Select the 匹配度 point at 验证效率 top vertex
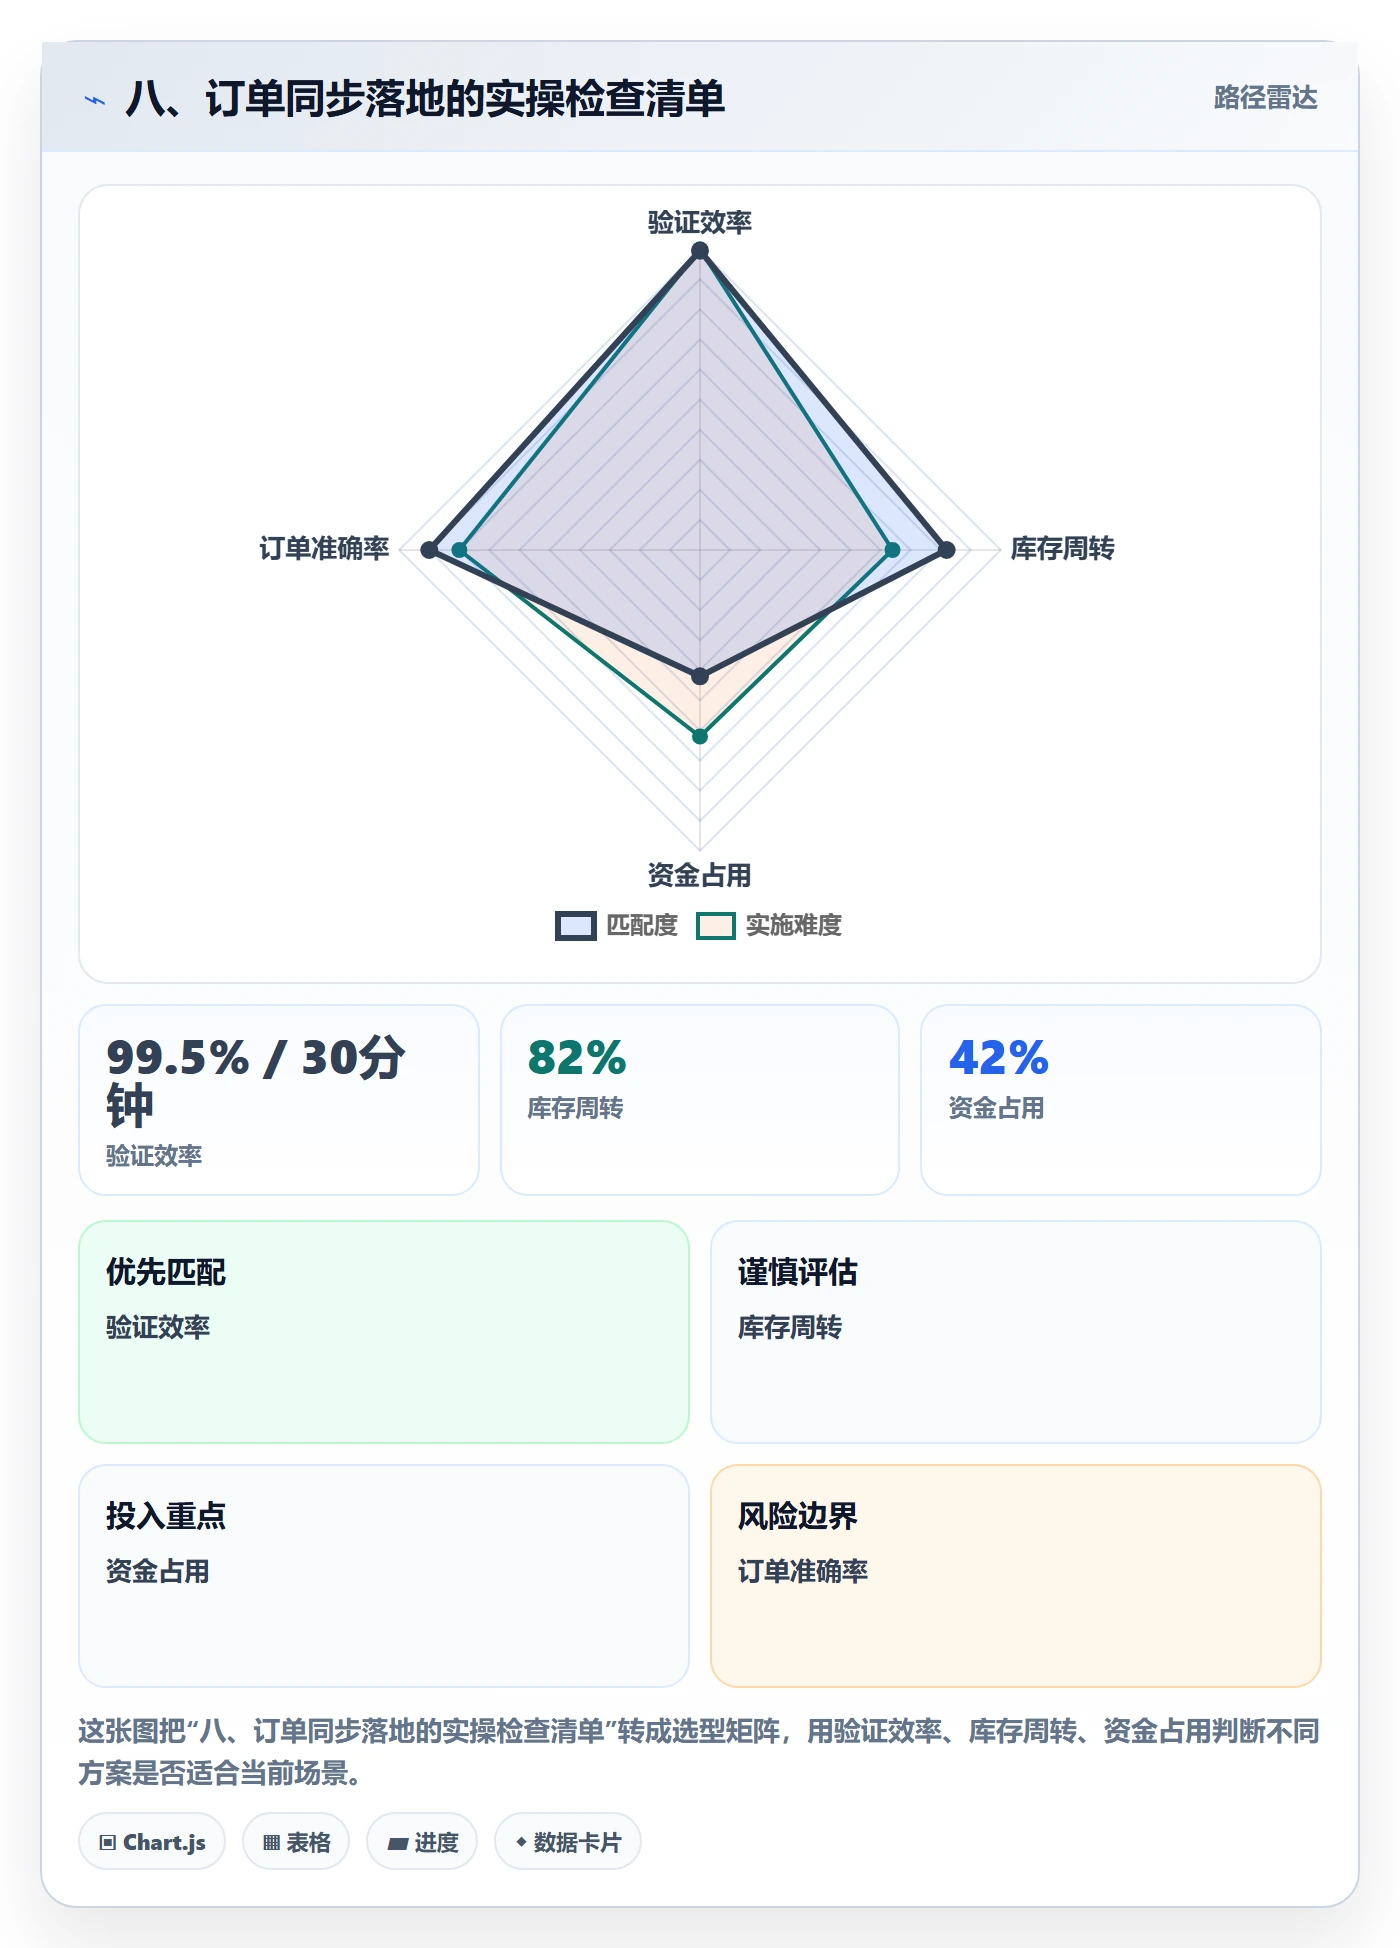The height and width of the screenshot is (1948, 1400). coord(700,251)
